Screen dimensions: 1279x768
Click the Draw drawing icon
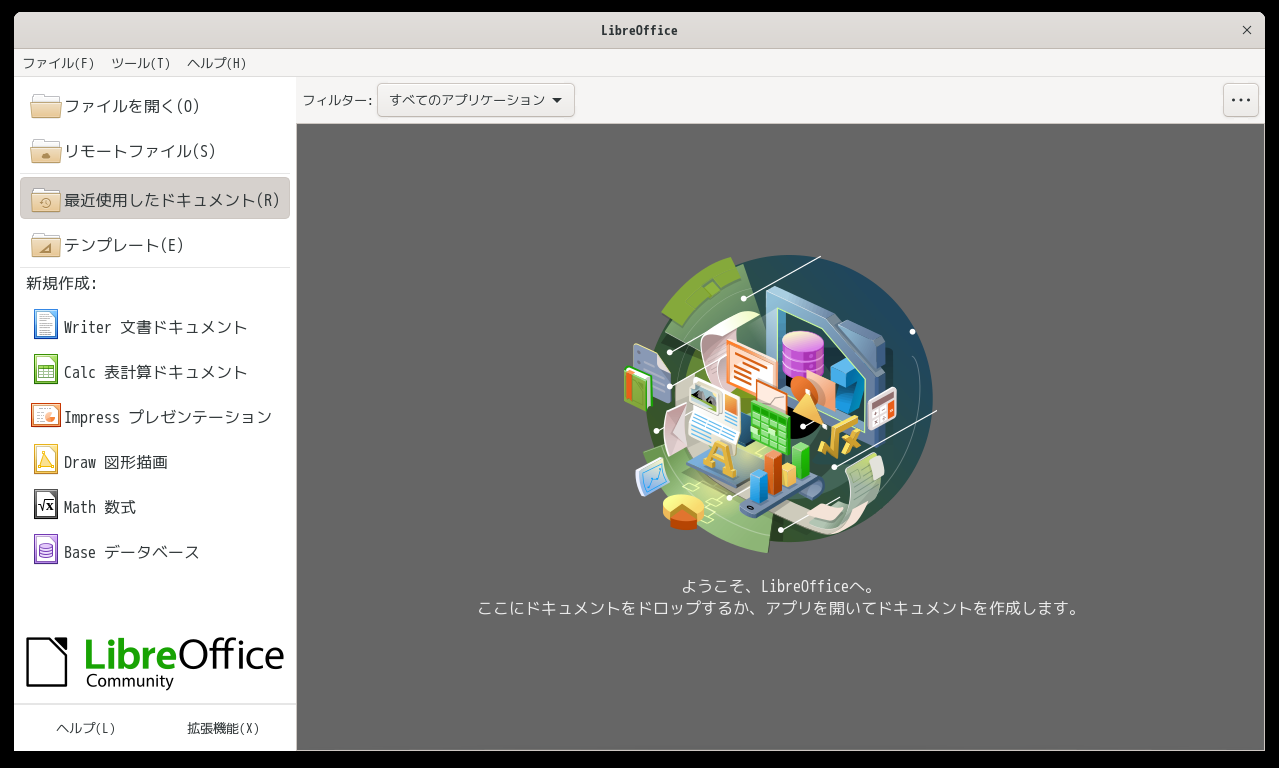tap(46, 460)
